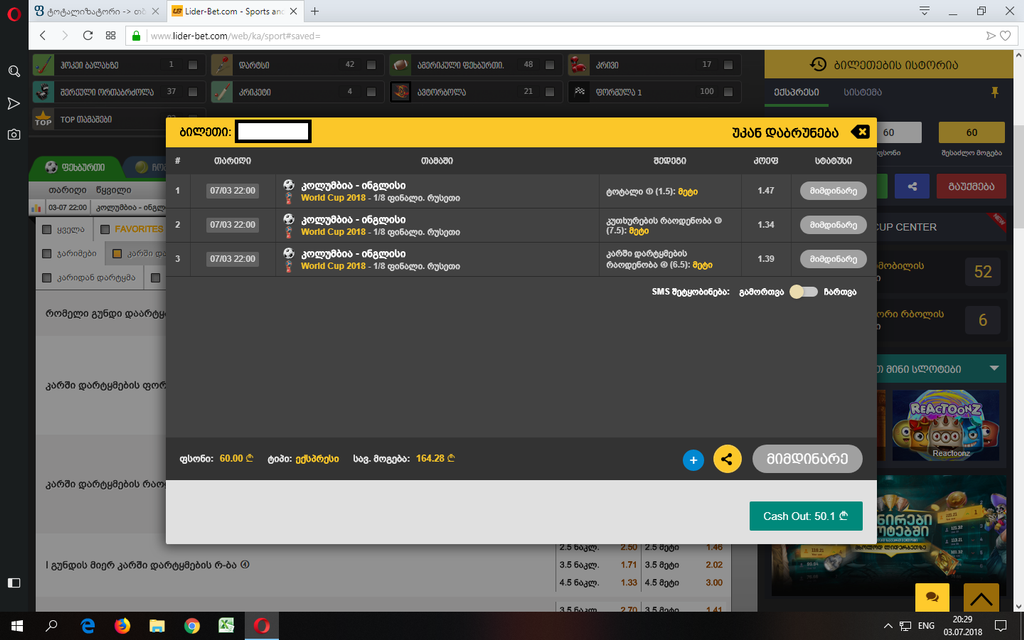Open Microsoft Edge from taskbar

click(x=88, y=626)
